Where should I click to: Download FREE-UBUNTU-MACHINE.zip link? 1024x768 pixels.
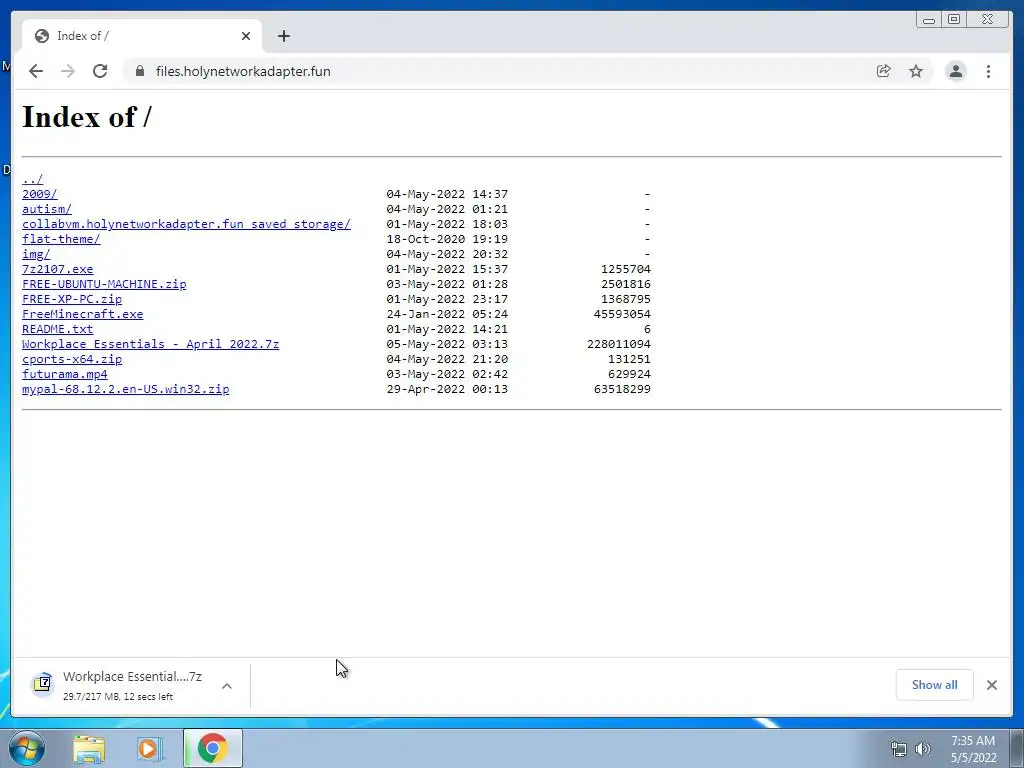104,284
